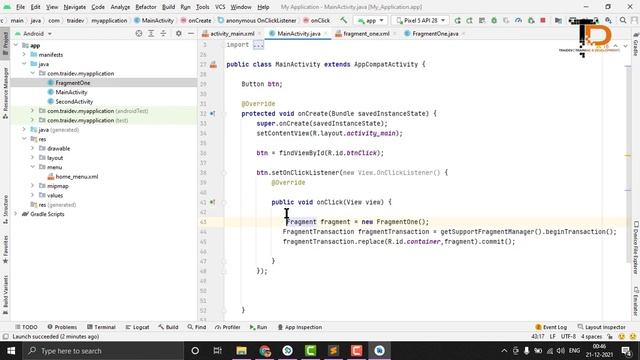Viewport: 640px width, 360px height.
Task: Click the Windows taskbar search box
Action: pyautogui.click(x=103, y=351)
